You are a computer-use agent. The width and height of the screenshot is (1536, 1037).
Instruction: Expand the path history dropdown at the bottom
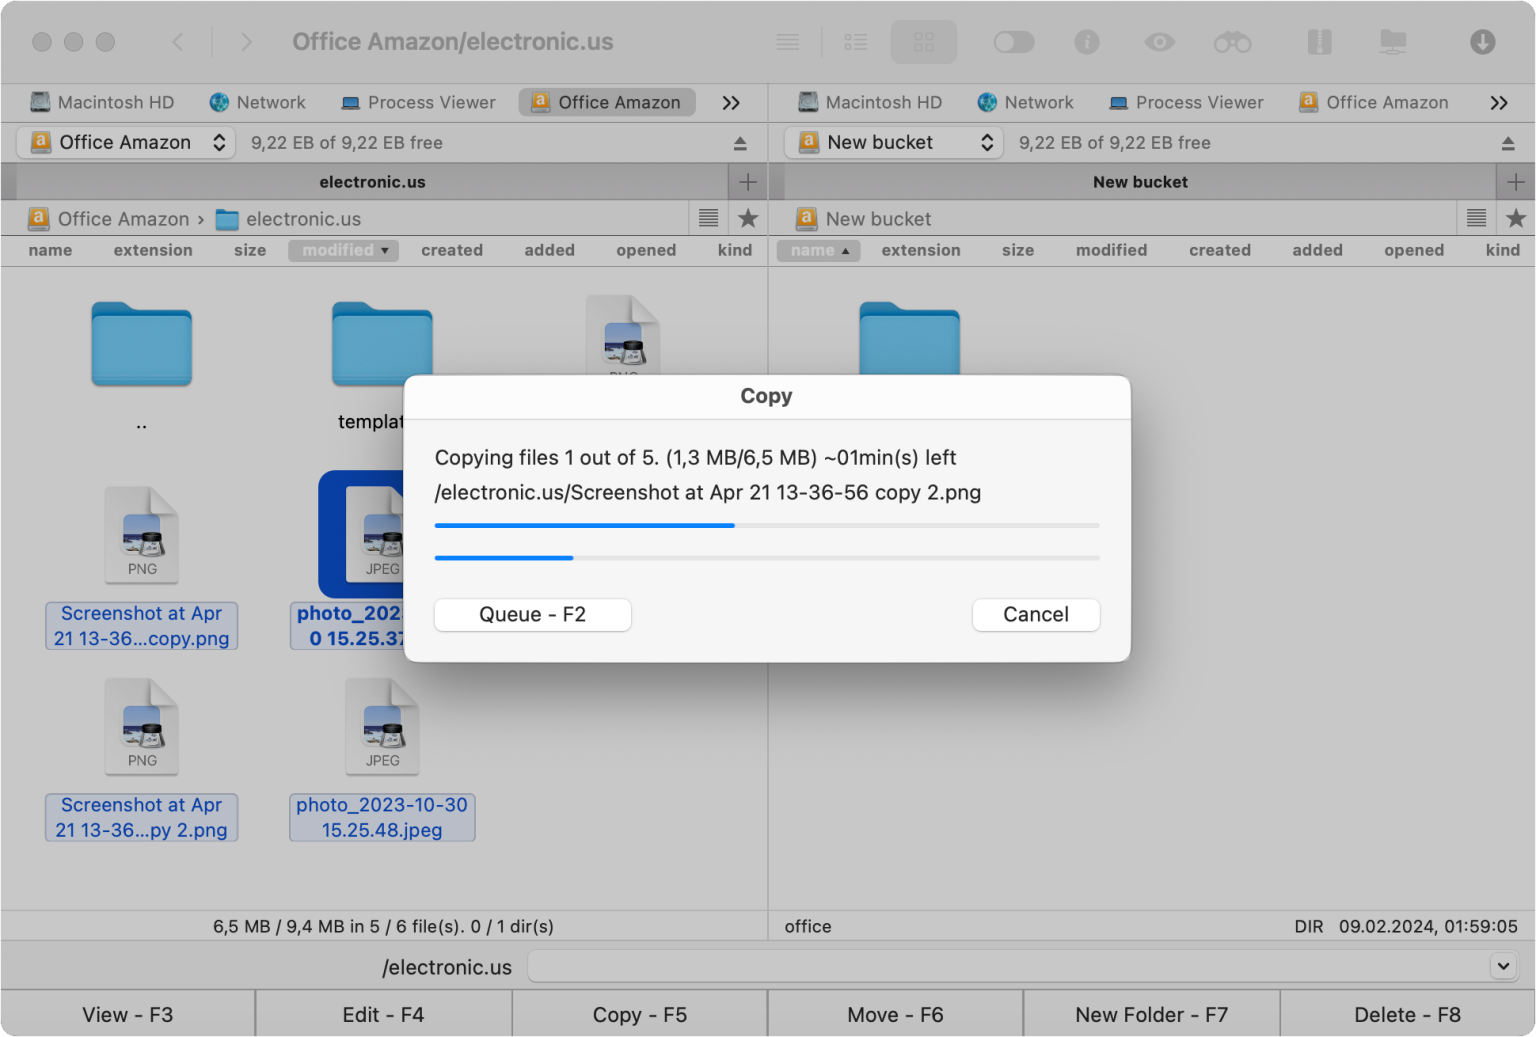[x=1502, y=966]
